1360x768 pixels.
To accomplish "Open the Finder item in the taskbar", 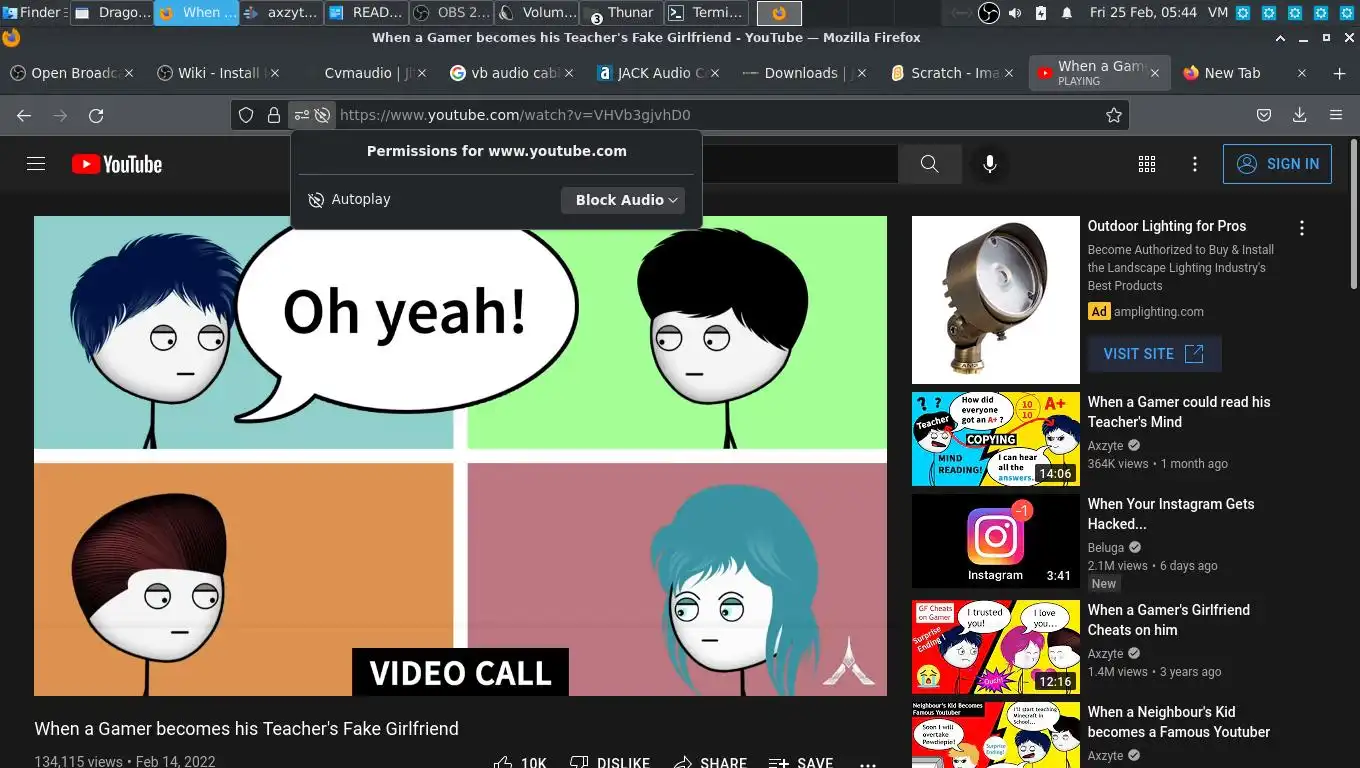I will (35, 13).
